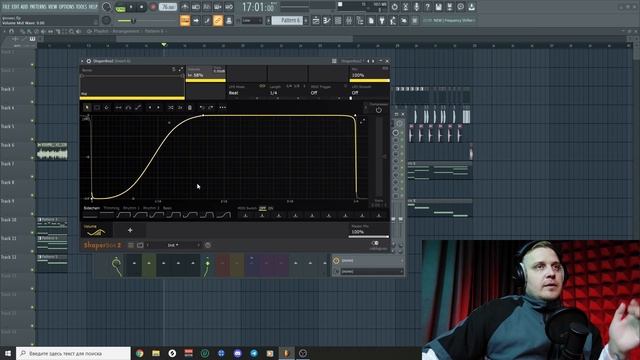Select the pointer tool in ShaperBox
640x360 pixels.
click(87, 107)
